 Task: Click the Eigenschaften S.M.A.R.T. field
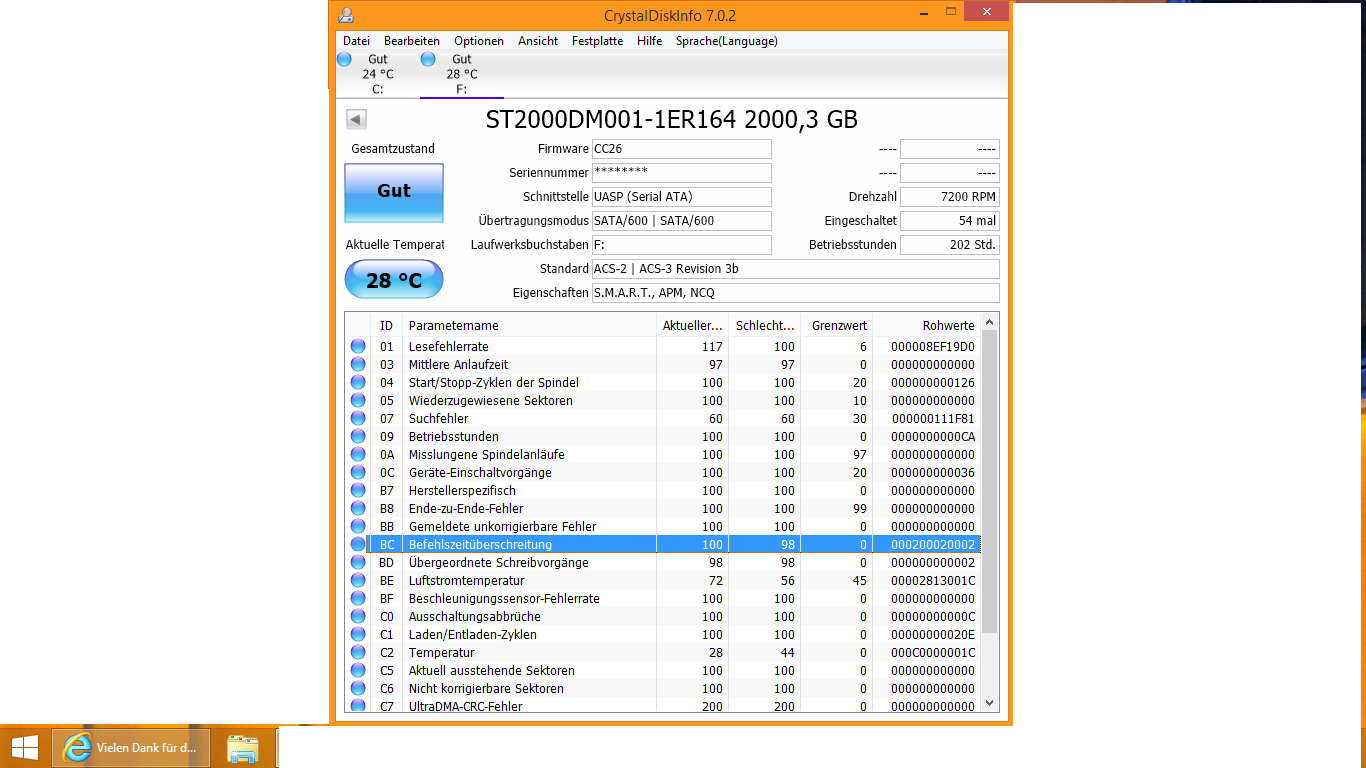tap(795, 293)
